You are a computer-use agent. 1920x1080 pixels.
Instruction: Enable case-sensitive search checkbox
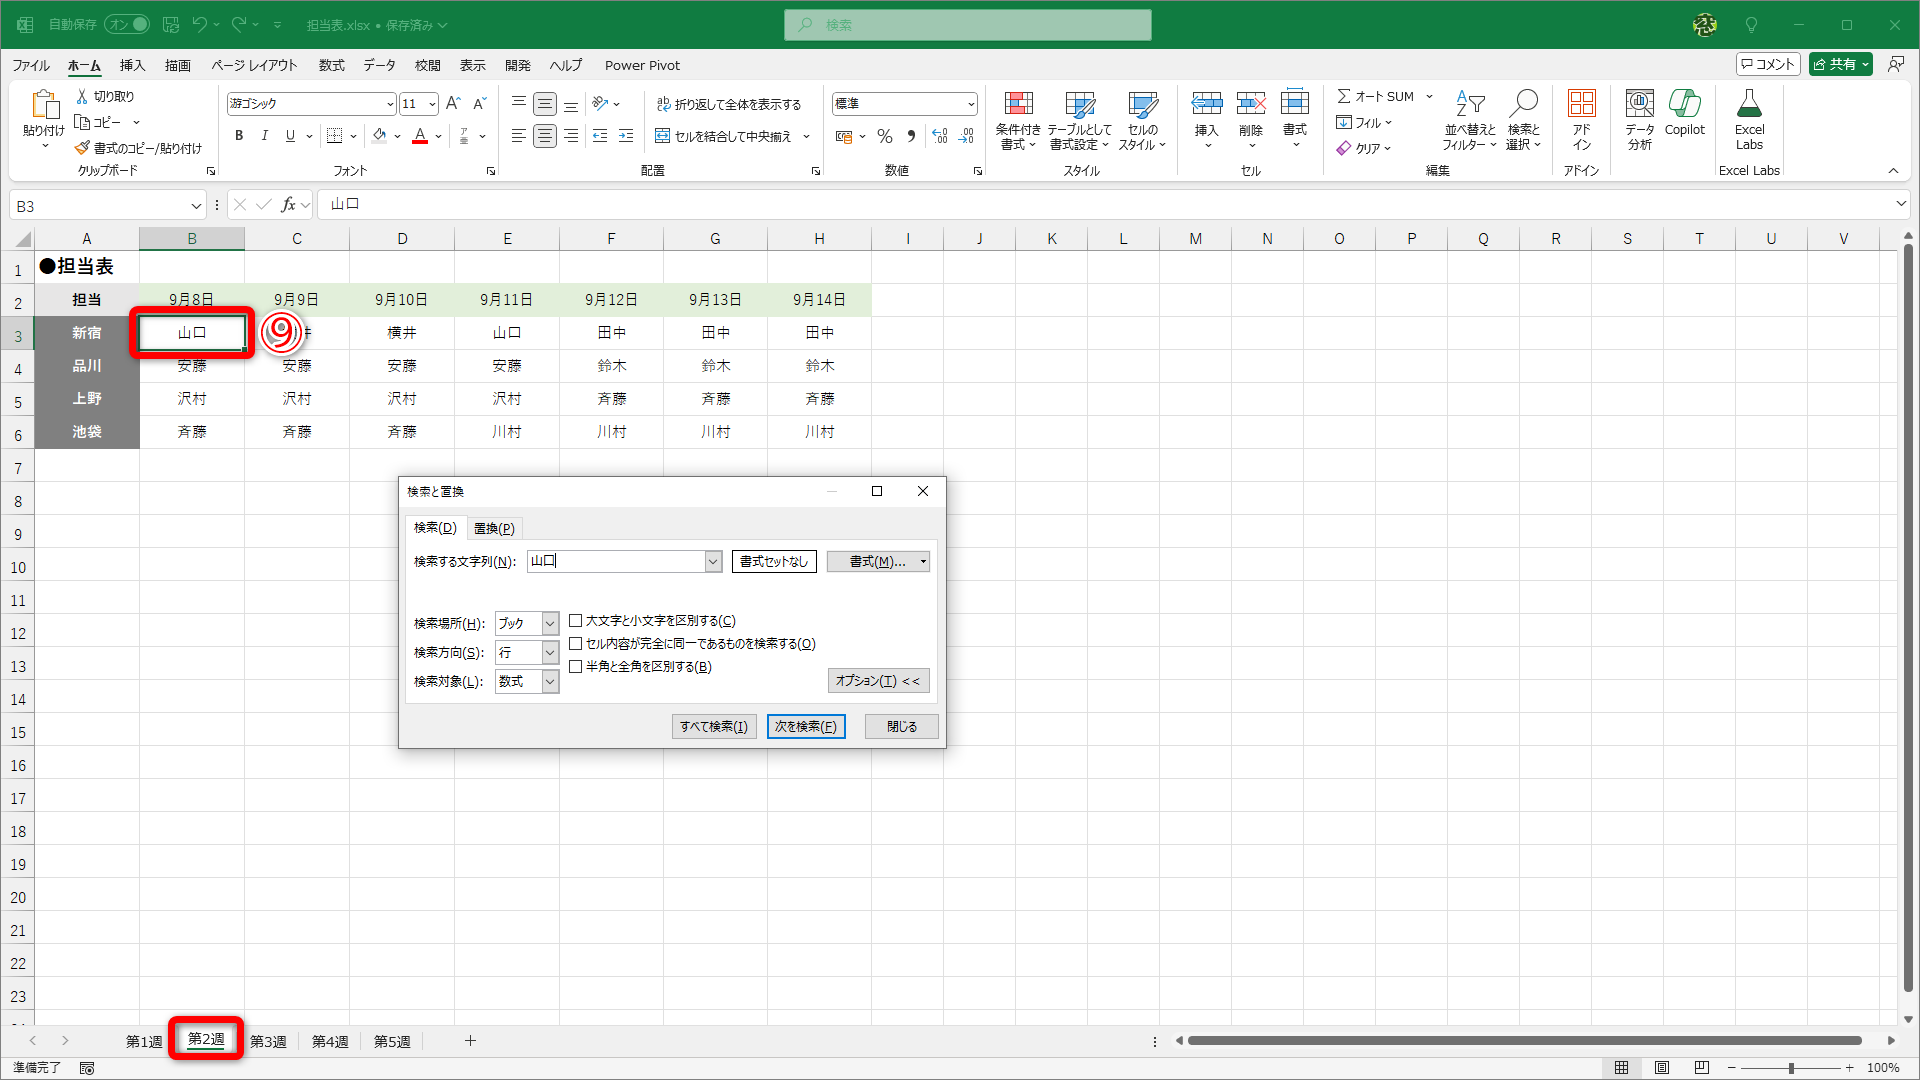(x=576, y=621)
